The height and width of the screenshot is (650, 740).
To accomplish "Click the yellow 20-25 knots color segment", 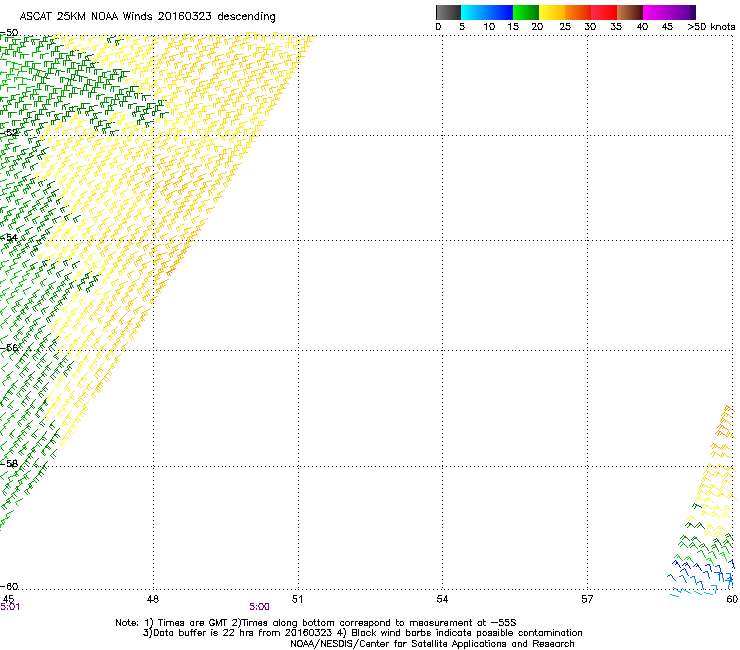I will [552, 12].
